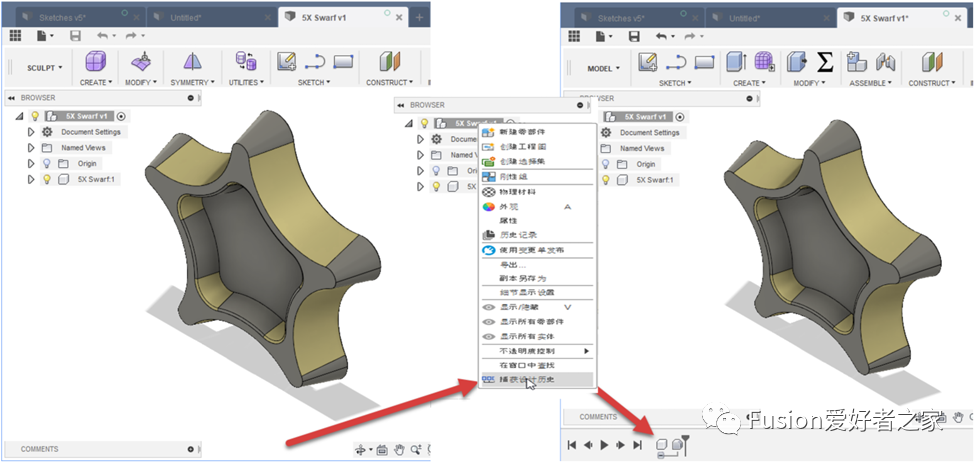Select Press Pull icon above MODIFY in MODEL window
The width and height of the screenshot is (975, 463).
coord(797,62)
